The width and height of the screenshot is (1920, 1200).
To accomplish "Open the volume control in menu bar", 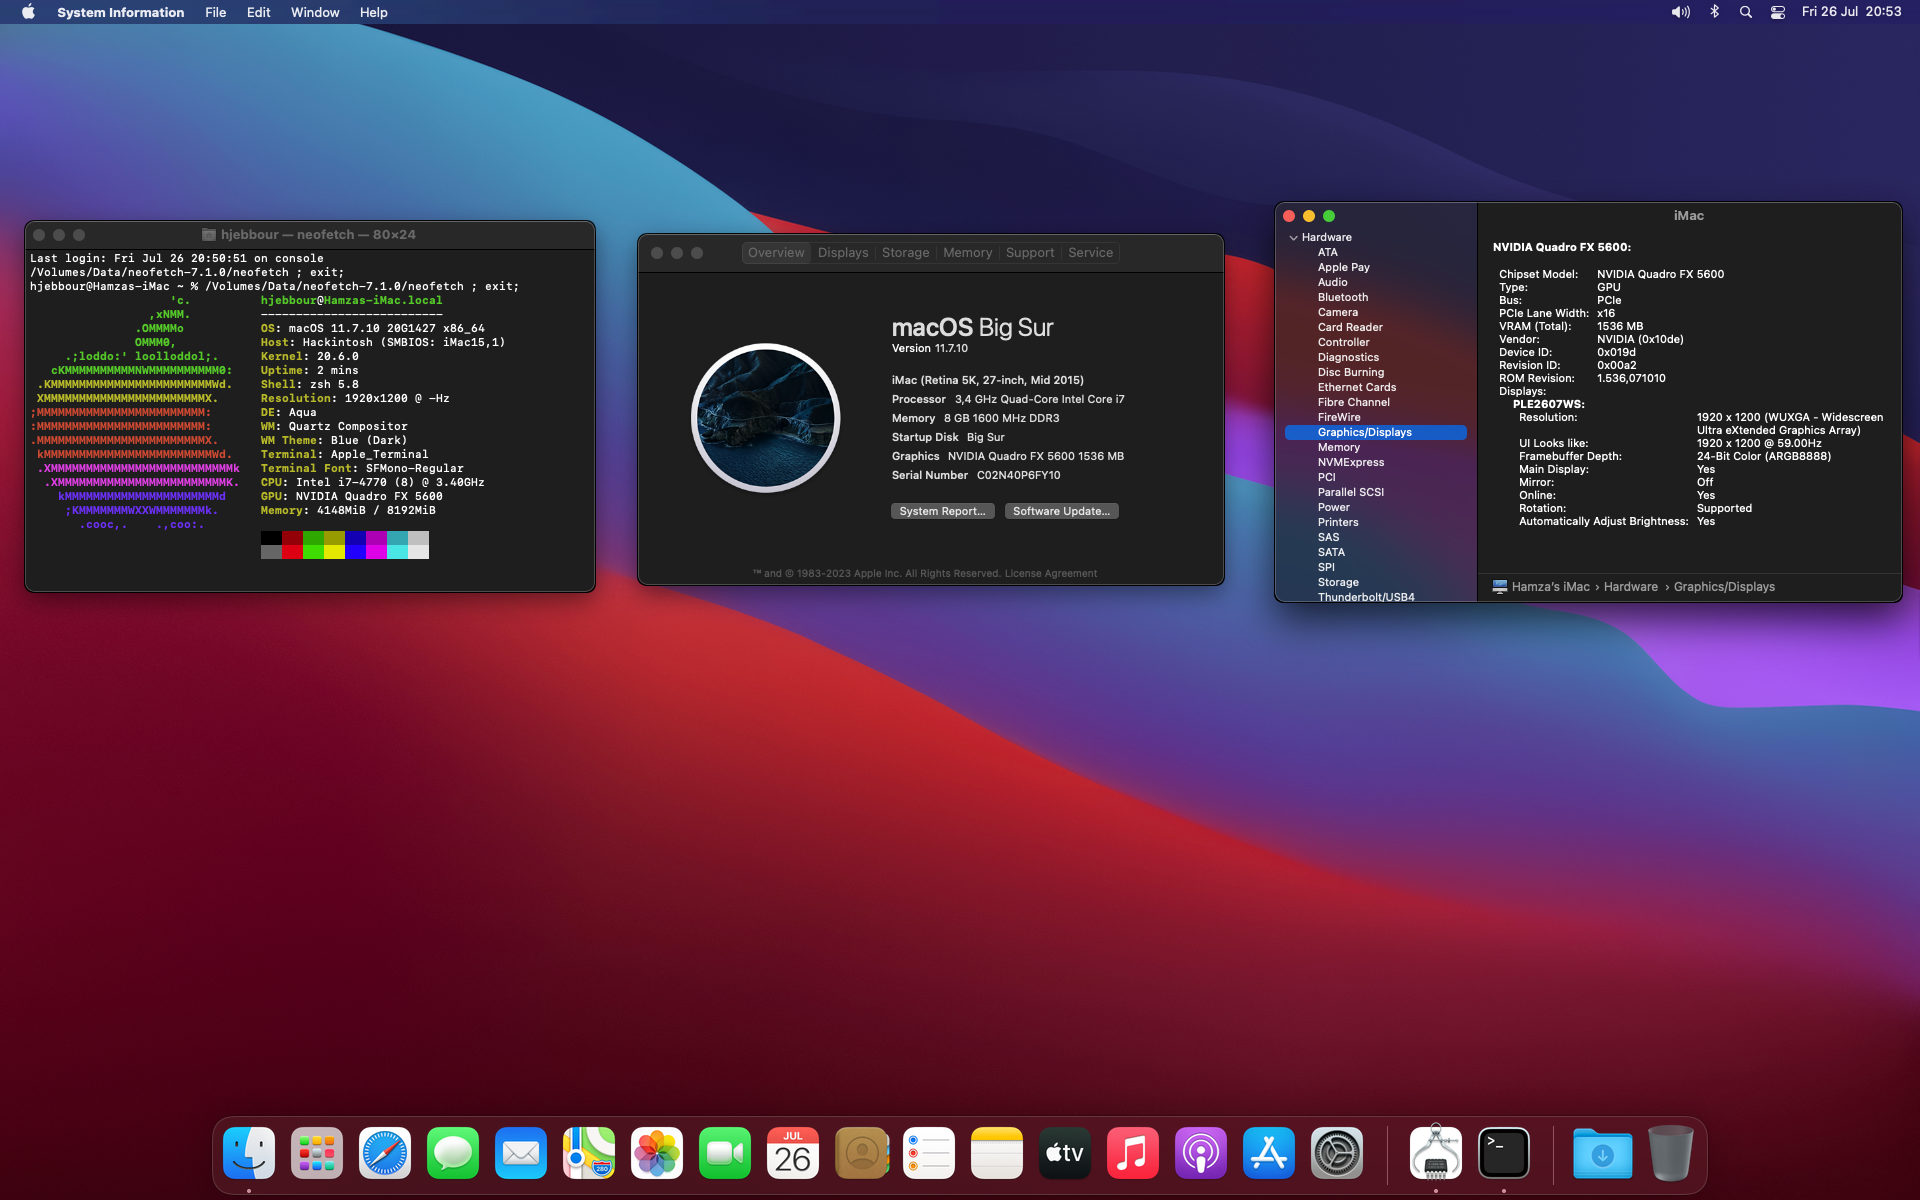I will point(1680,12).
